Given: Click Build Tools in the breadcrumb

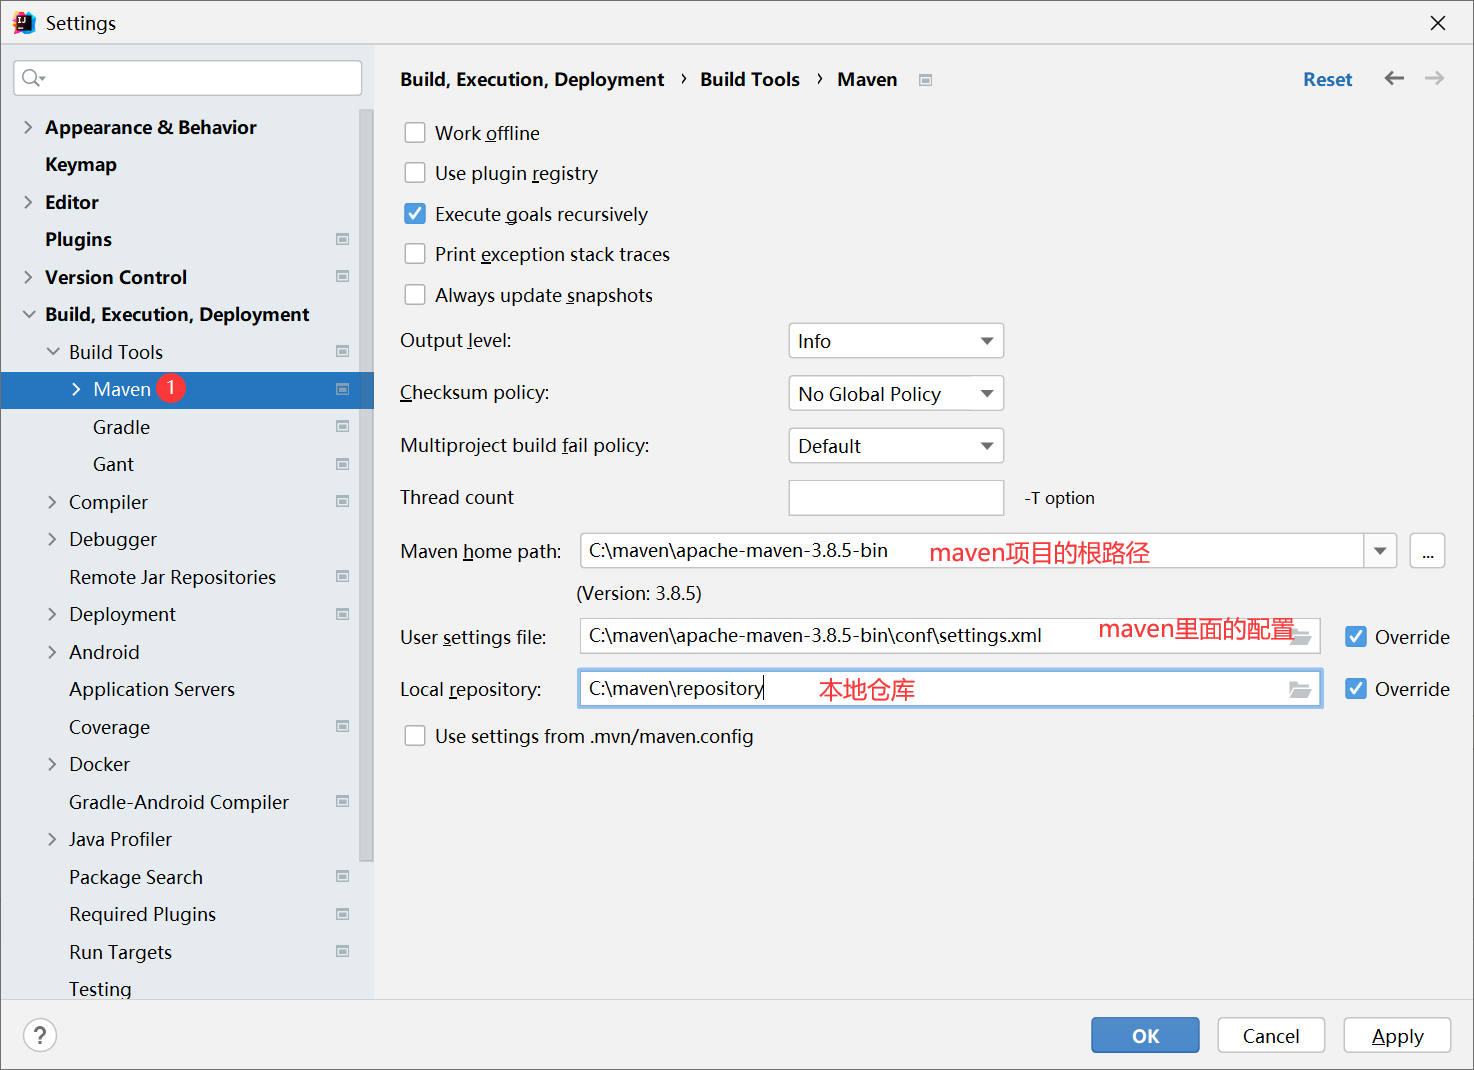Looking at the screenshot, I should tap(750, 79).
